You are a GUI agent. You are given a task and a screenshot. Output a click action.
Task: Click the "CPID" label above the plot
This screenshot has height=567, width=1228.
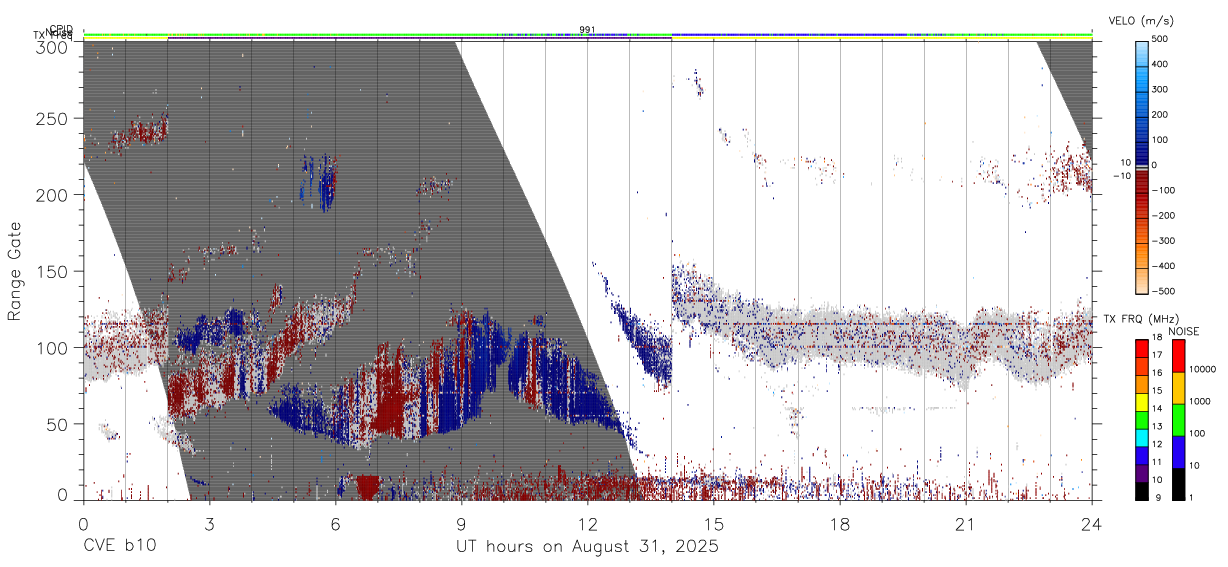(61, 29)
